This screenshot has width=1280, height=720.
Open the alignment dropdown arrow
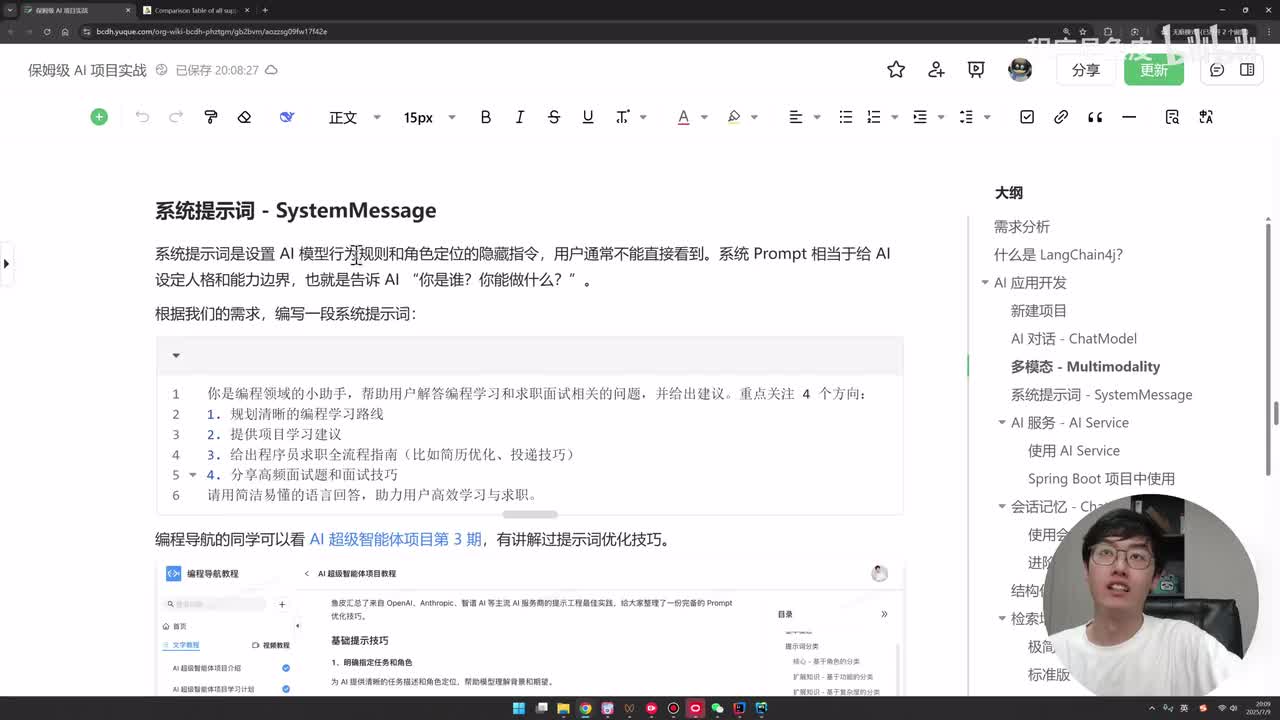816,117
